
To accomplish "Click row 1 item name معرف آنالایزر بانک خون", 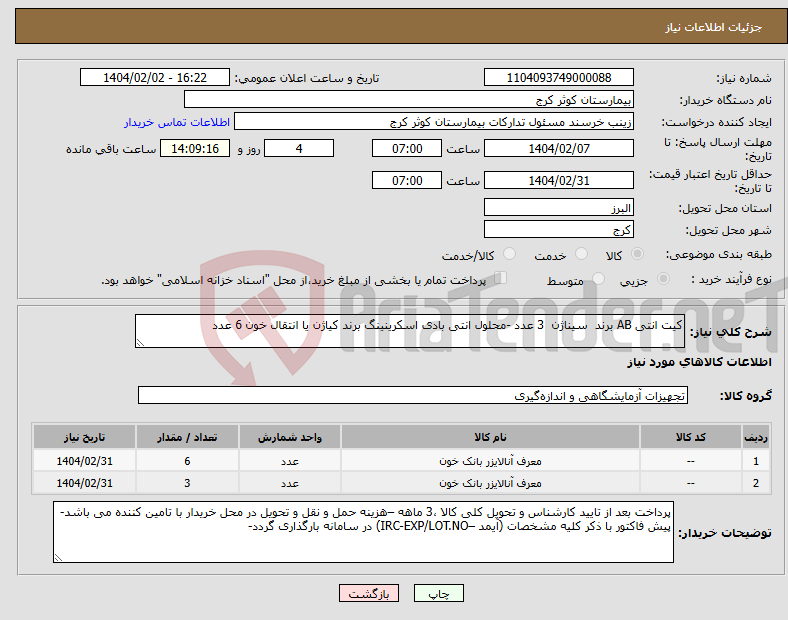I will (490, 461).
